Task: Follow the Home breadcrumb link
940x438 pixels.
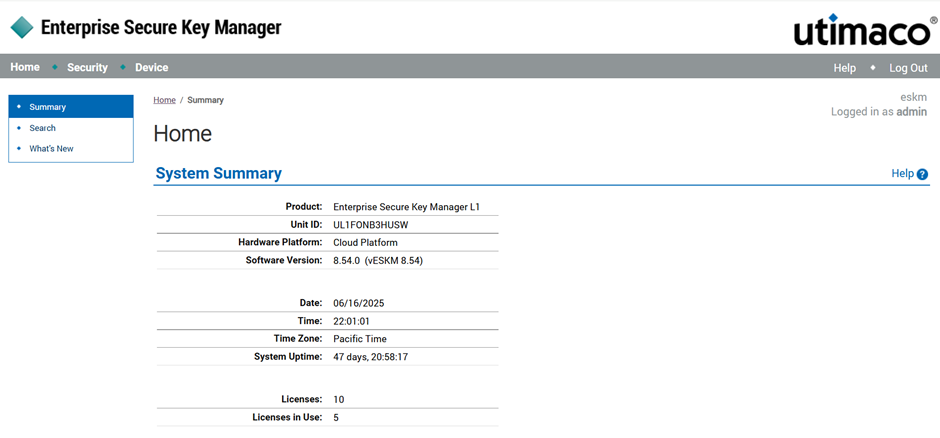Action: tap(164, 100)
